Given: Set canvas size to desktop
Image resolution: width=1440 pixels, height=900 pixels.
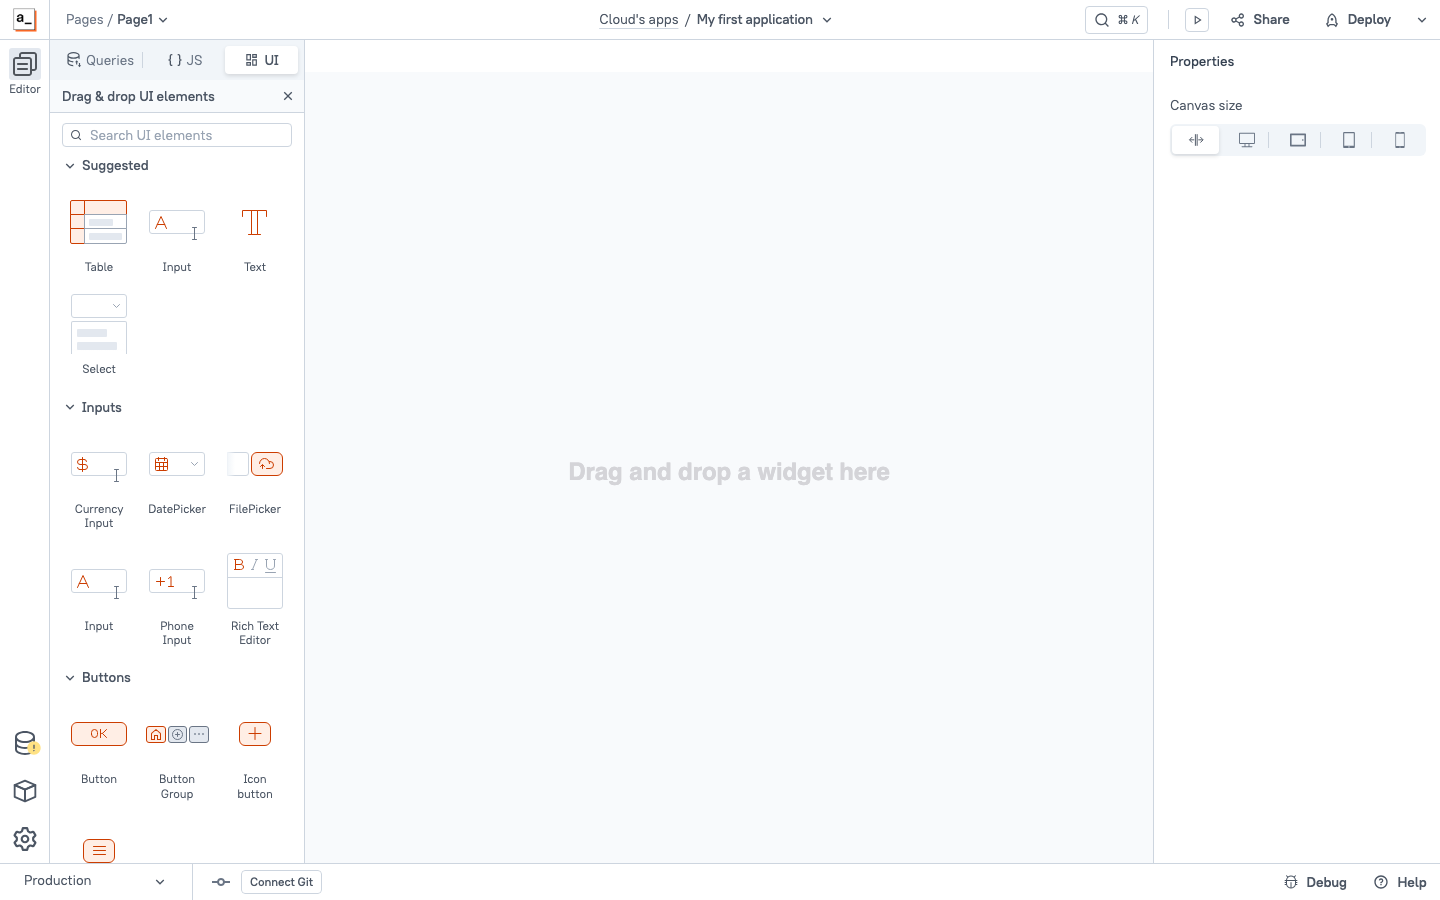Looking at the screenshot, I should pos(1247,140).
